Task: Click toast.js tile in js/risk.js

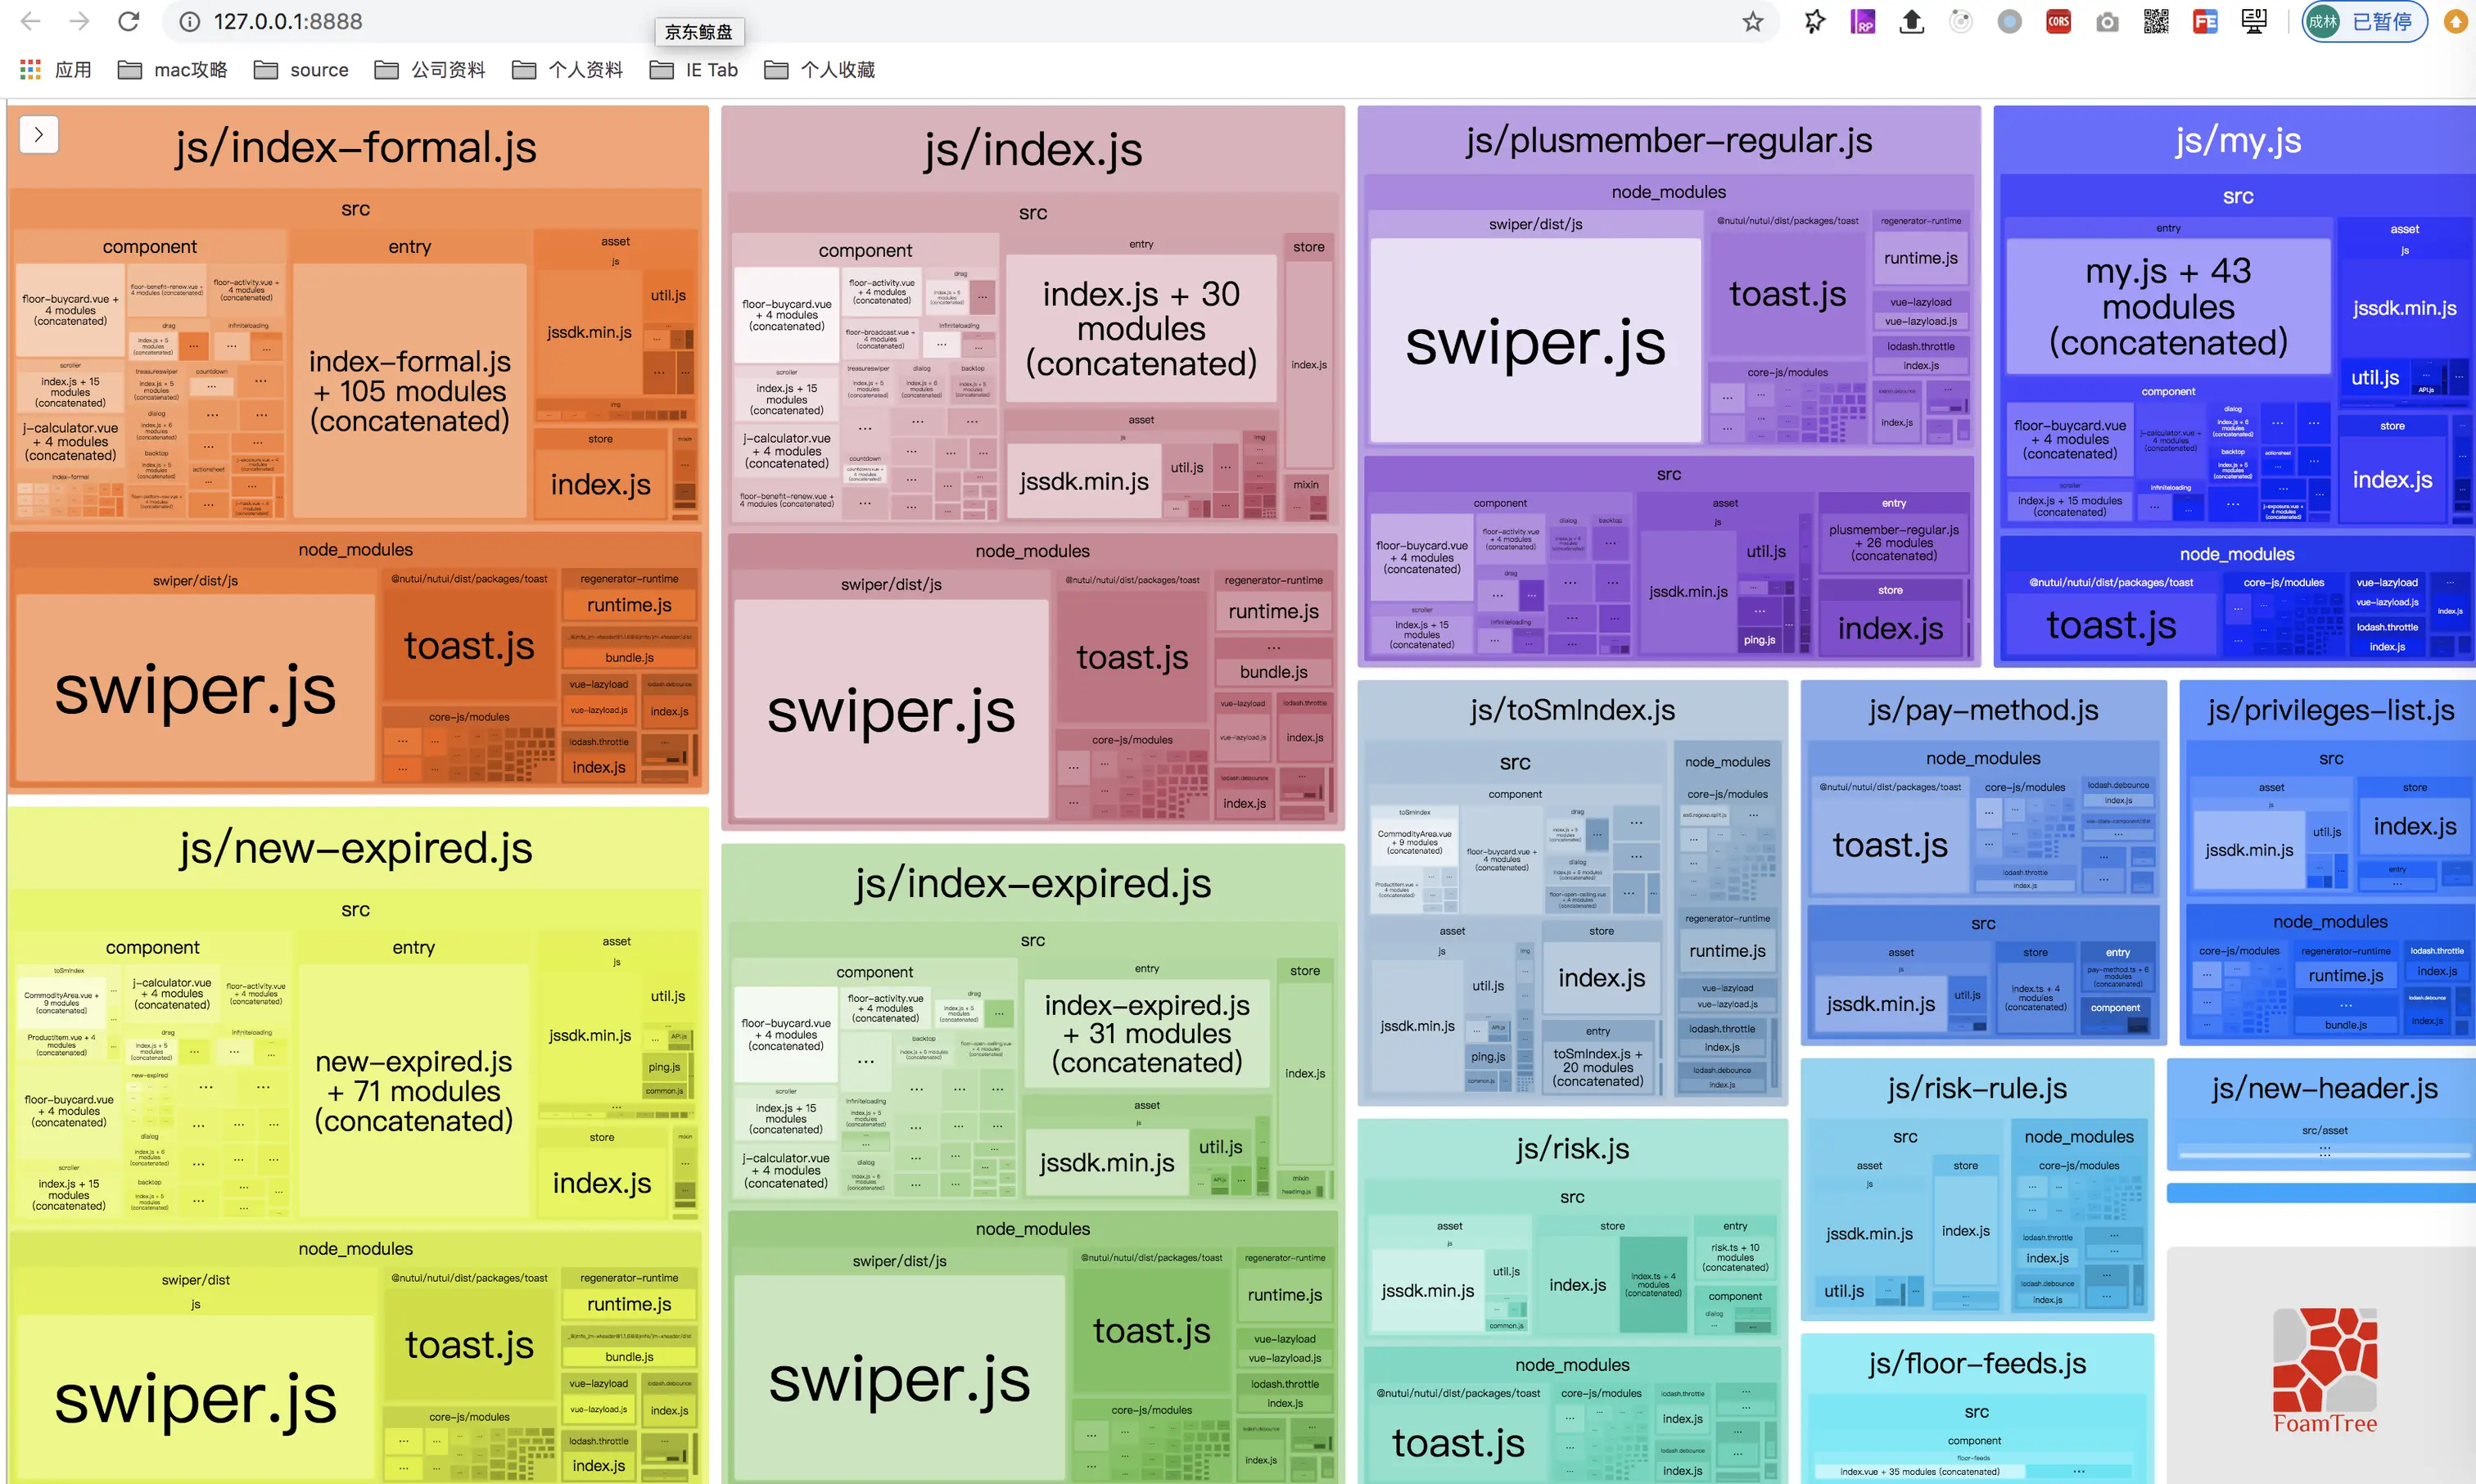Action: (1458, 1443)
